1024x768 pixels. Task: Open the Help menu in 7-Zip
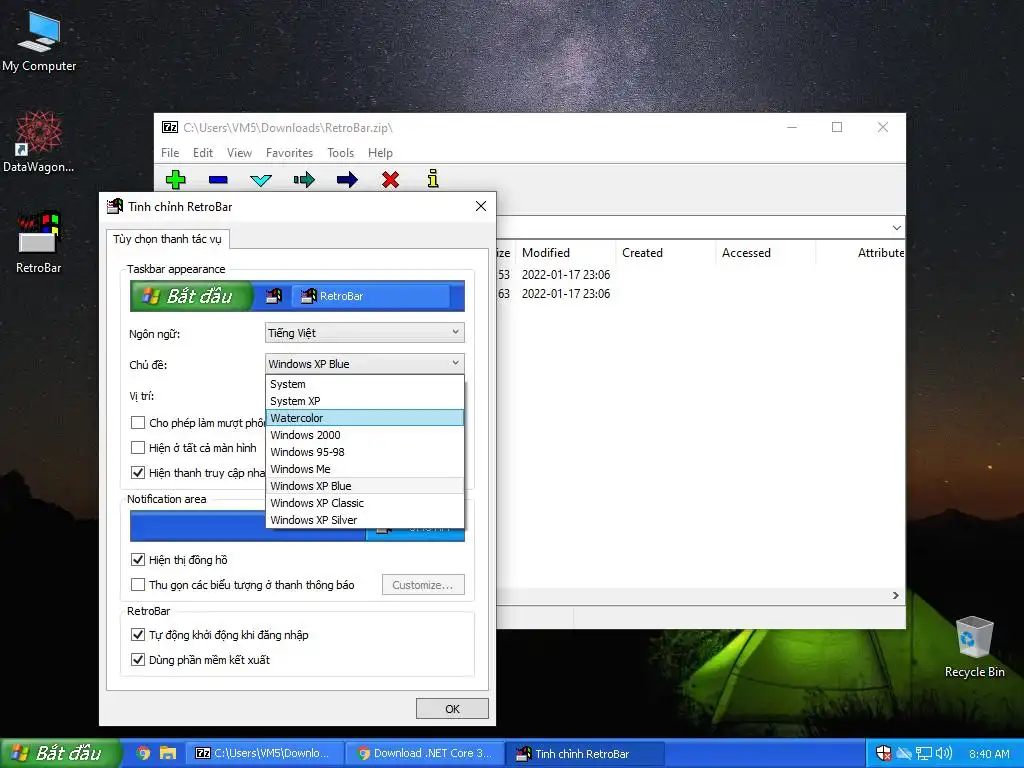pyautogui.click(x=380, y=153)
